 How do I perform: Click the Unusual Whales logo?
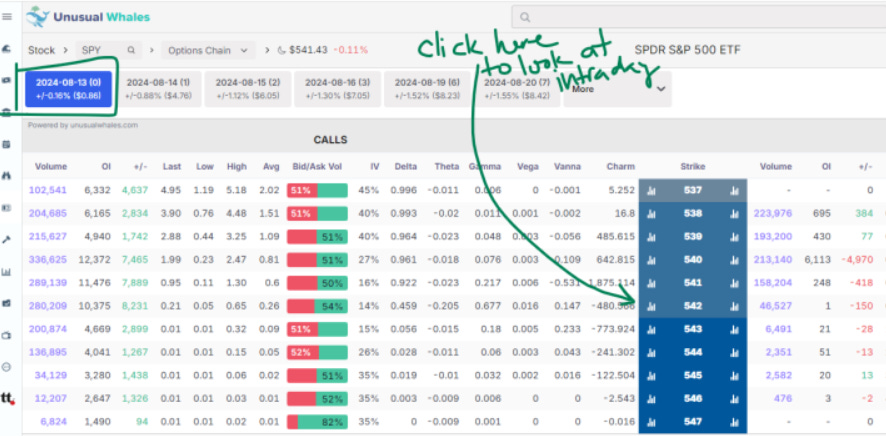tap(88, 16)
